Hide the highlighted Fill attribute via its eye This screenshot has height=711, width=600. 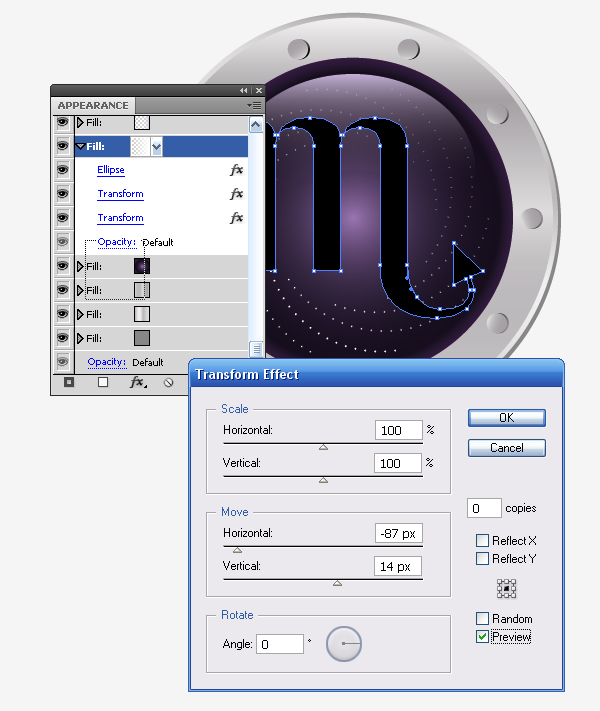pyautogui.click(x=63, y=146)
